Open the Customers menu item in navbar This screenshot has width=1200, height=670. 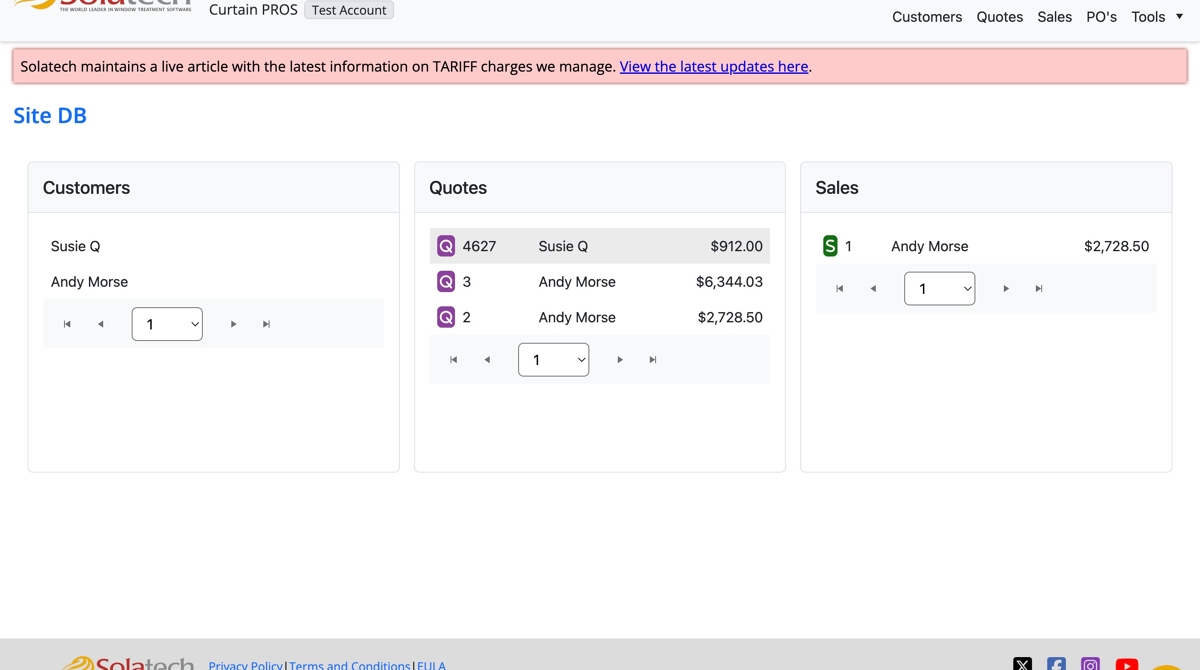927,17
